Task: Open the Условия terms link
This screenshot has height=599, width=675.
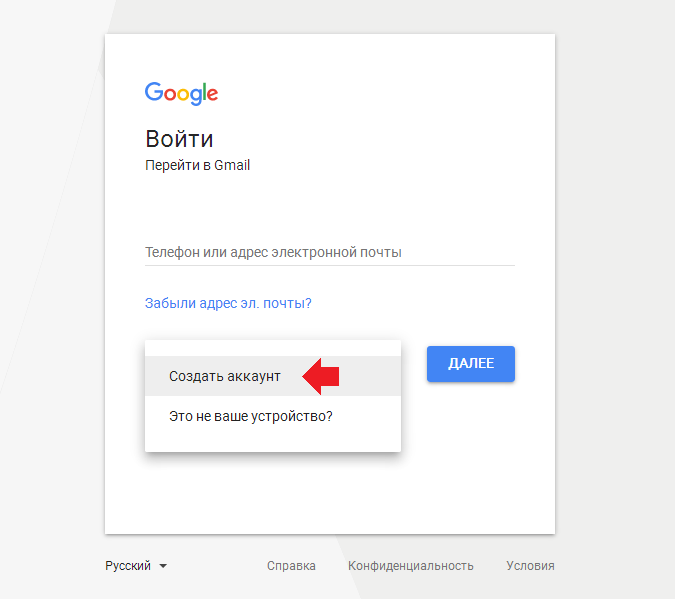Action: 530,566
